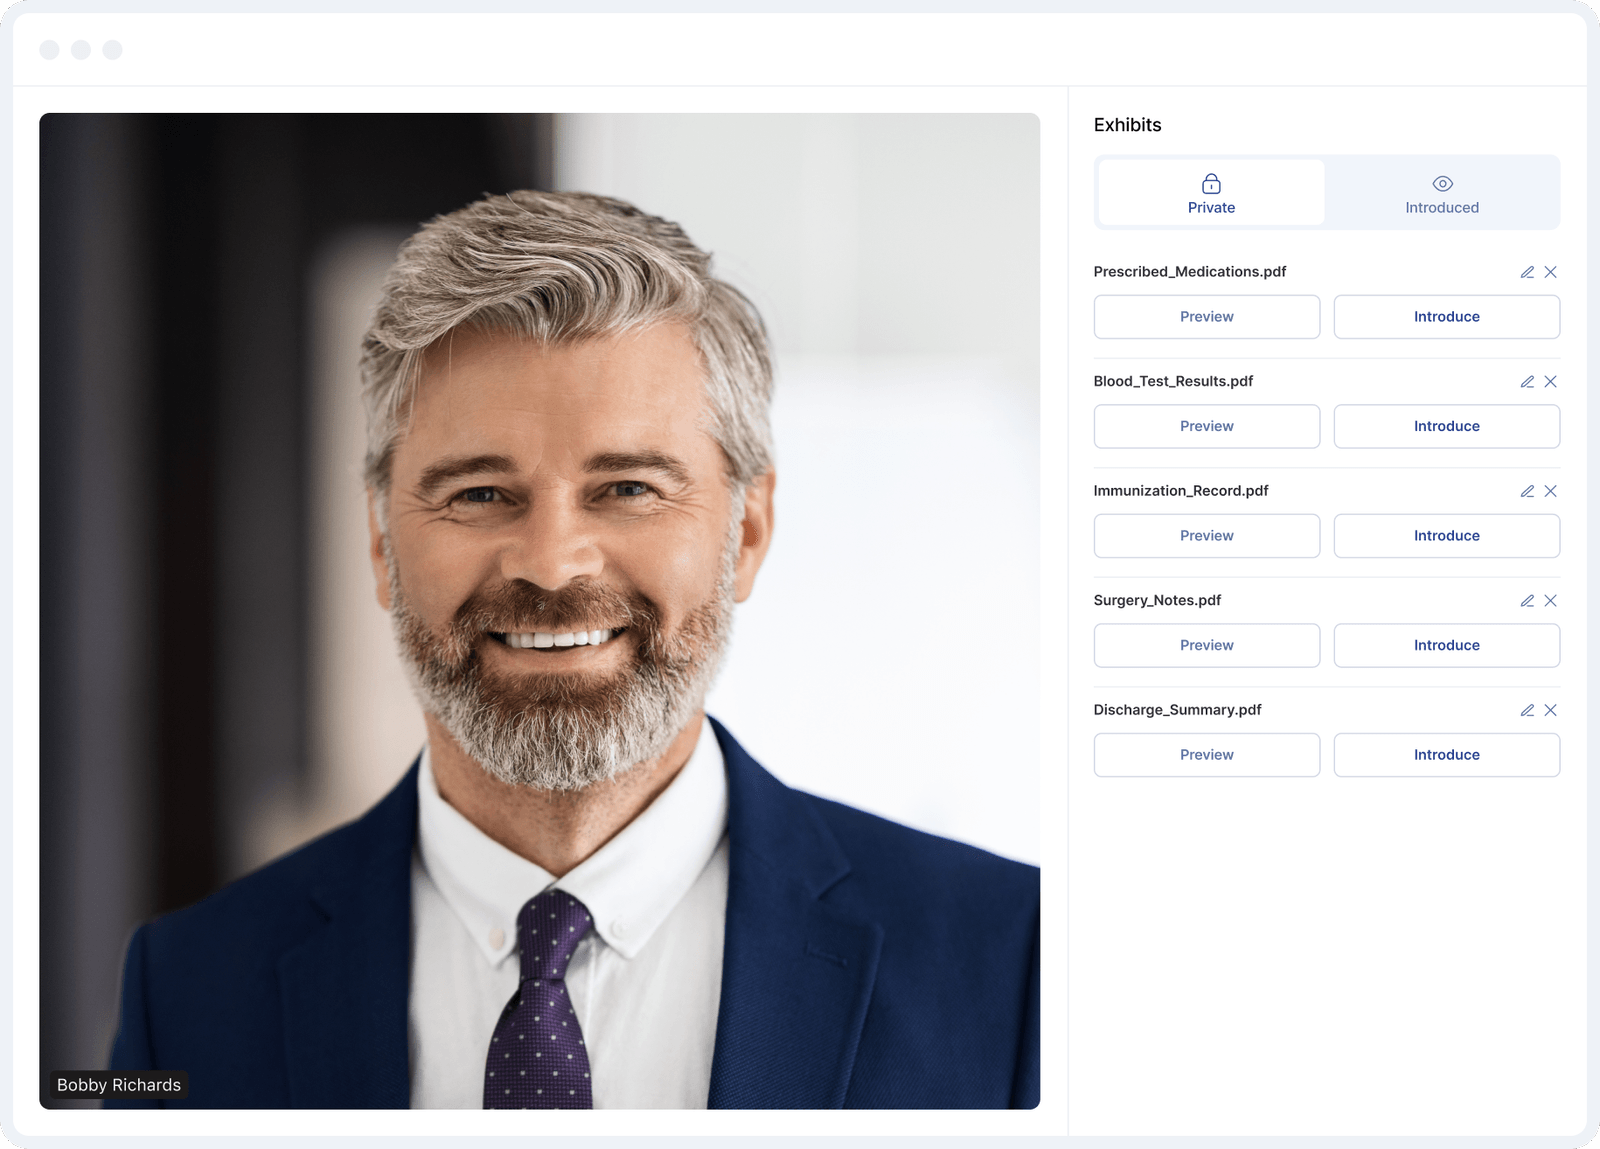The height and width of the screenshot is (1149, 1600).
Task: Click Bobby Richards video feed
Action: point(540,611)
